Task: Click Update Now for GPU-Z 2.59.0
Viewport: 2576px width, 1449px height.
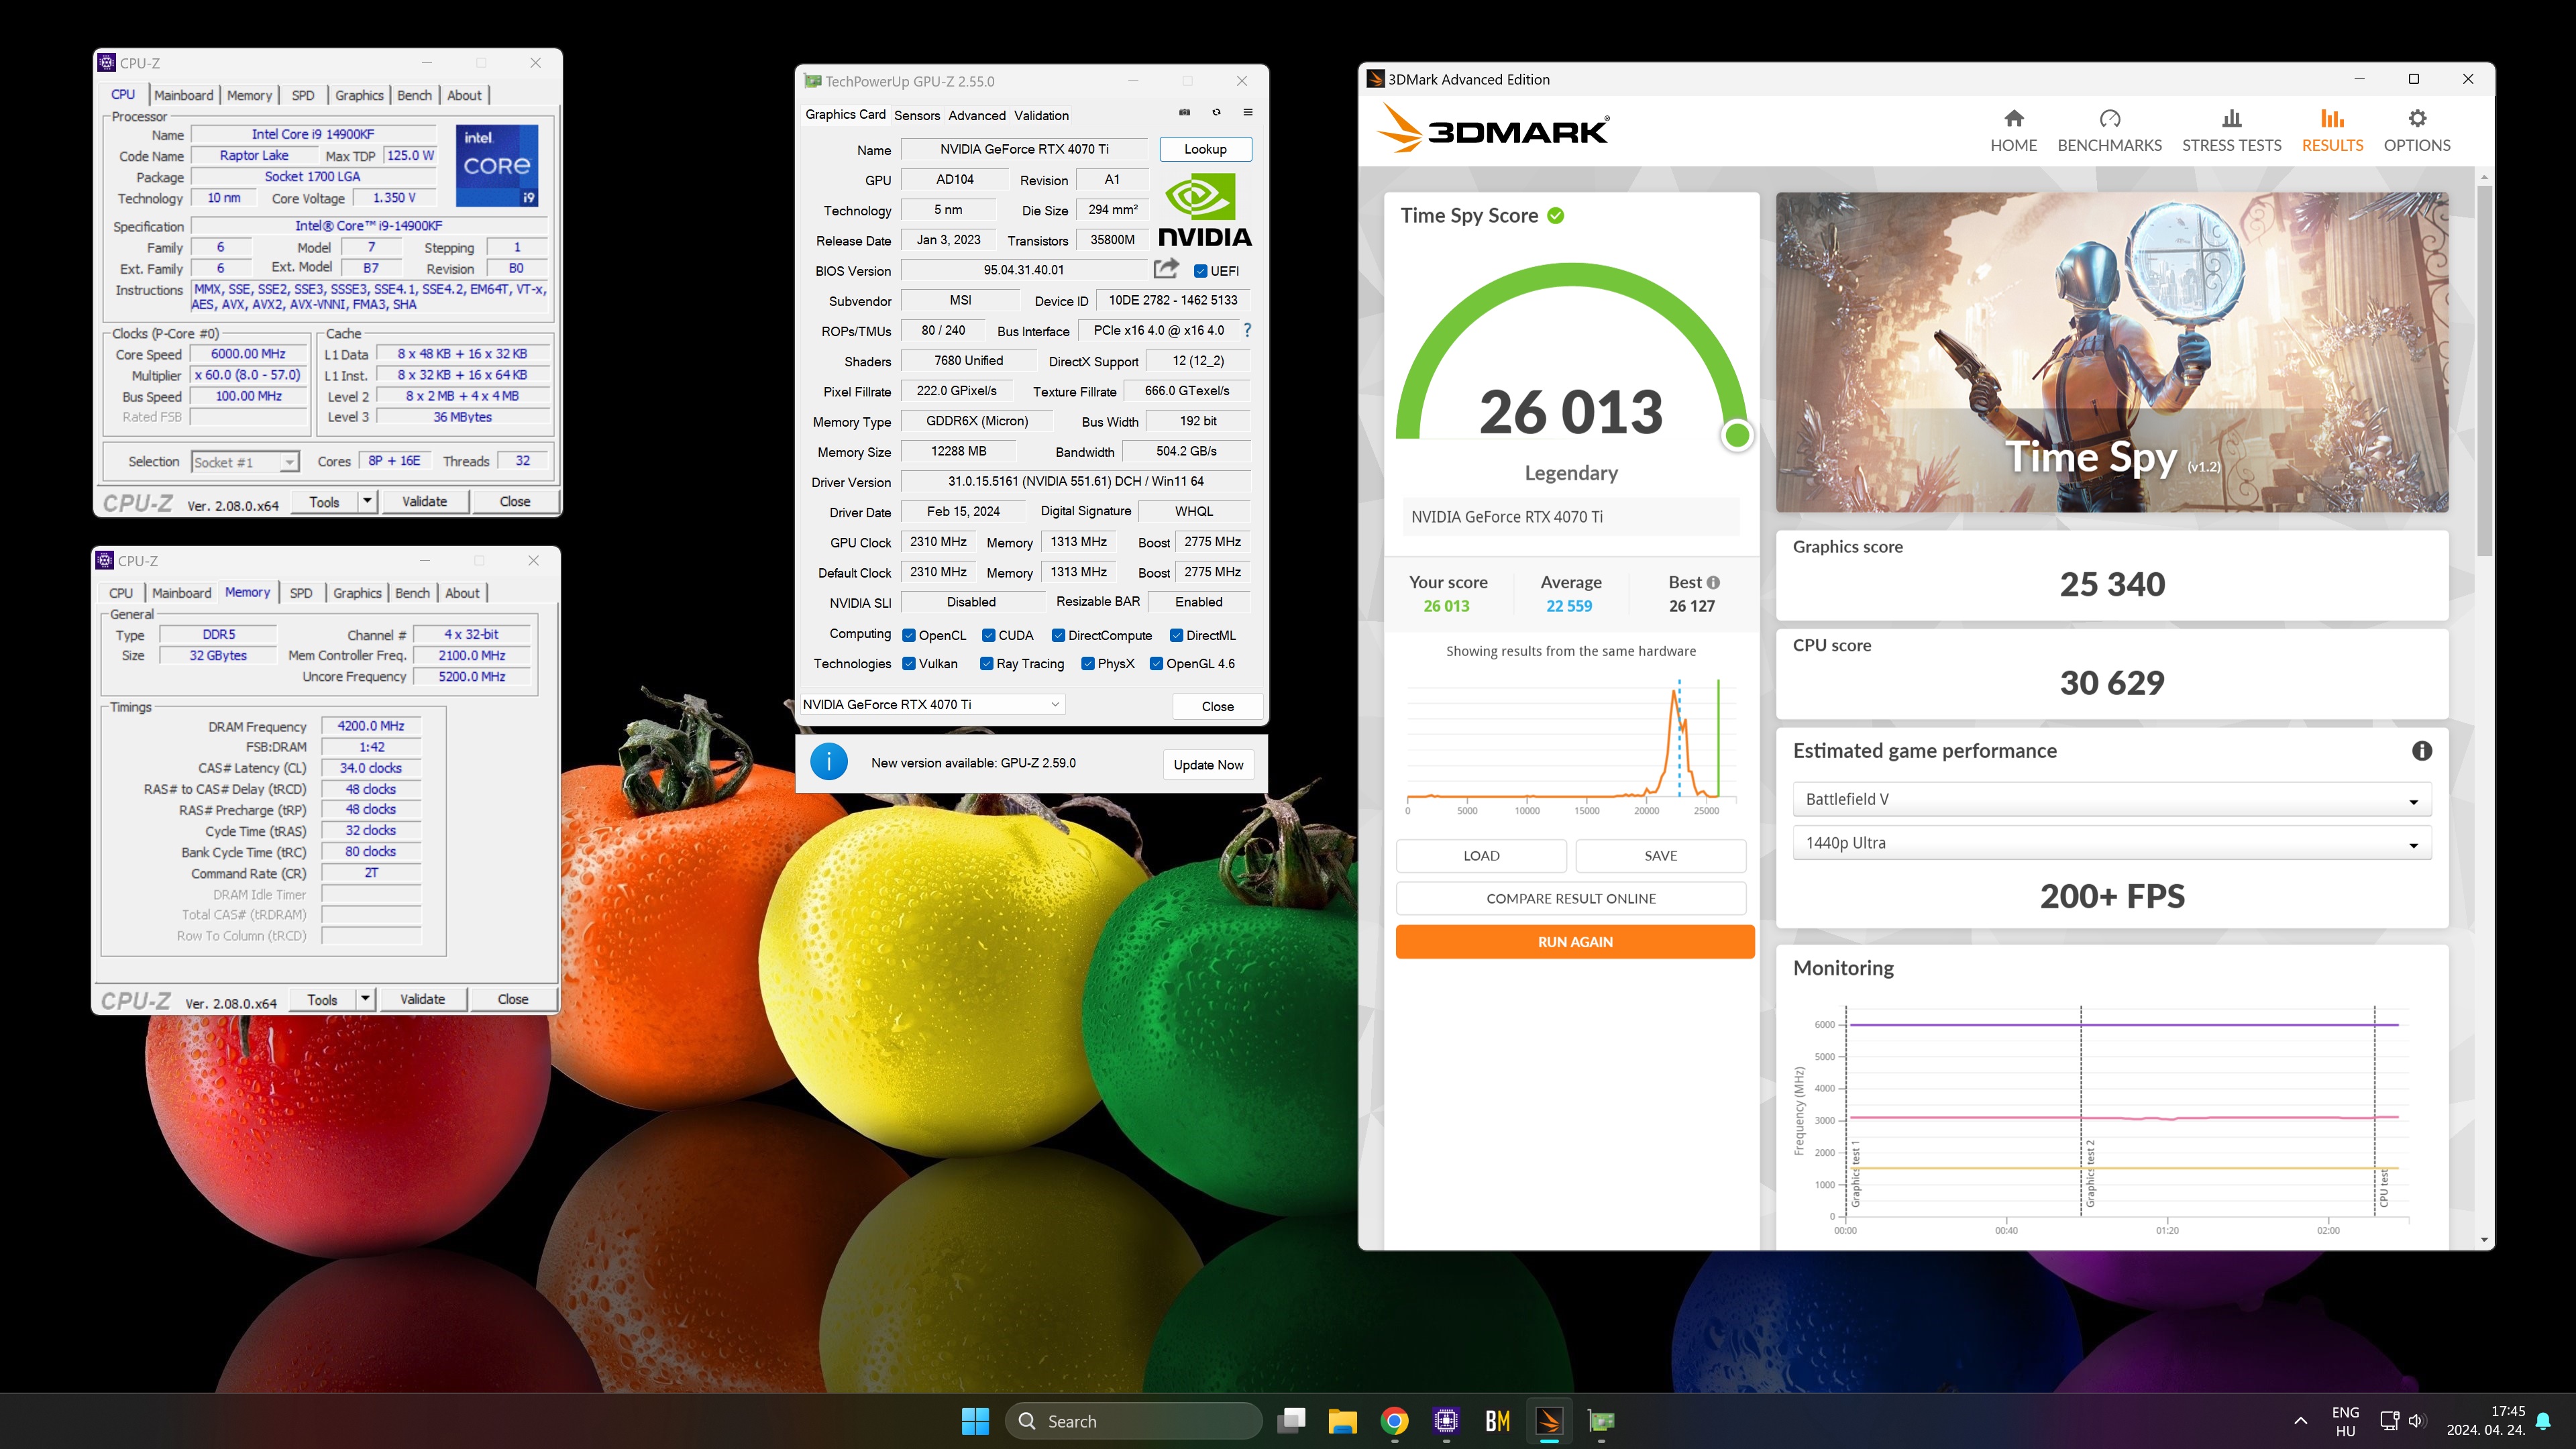Action: 1208,765
